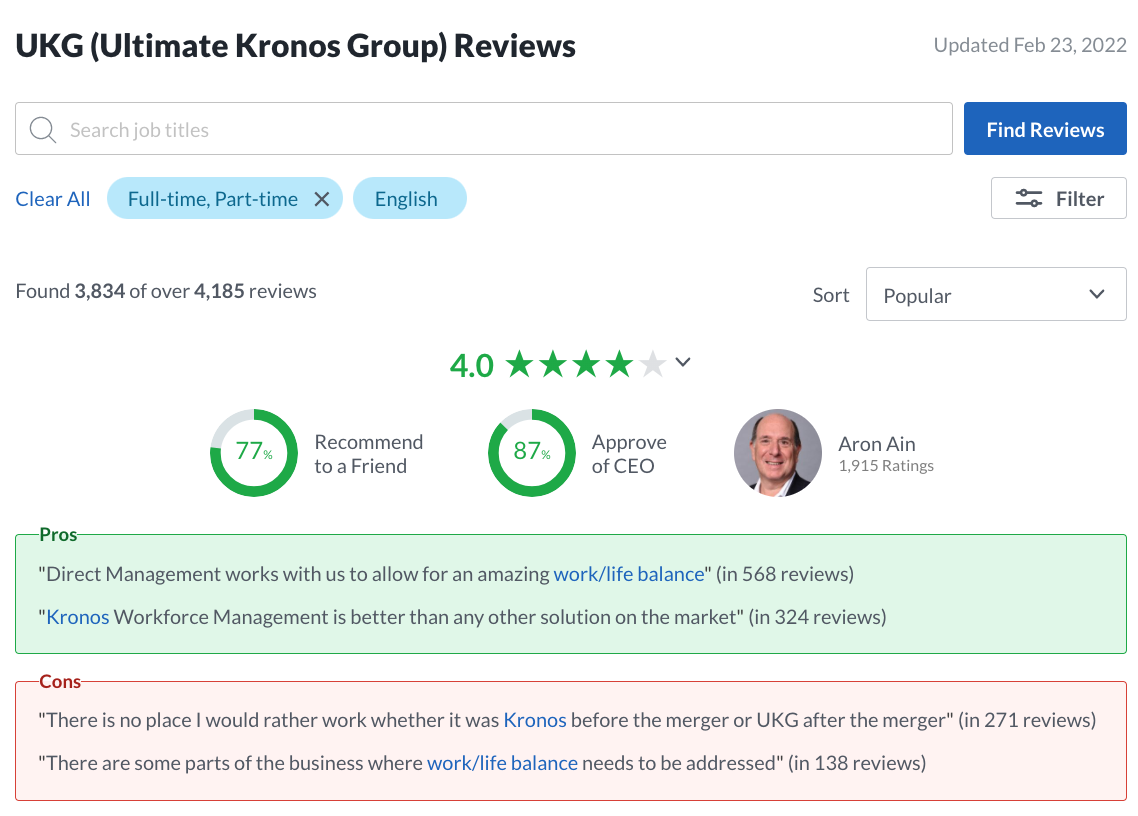Viewport: 1138px width, 816px height.
Task: Click the 'in 324 reviews' text
Action: [x=817, y=617]
